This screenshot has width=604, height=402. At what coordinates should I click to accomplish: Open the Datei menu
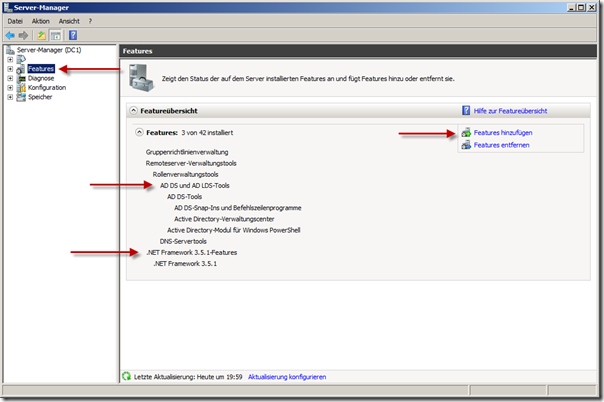point(15,21)
